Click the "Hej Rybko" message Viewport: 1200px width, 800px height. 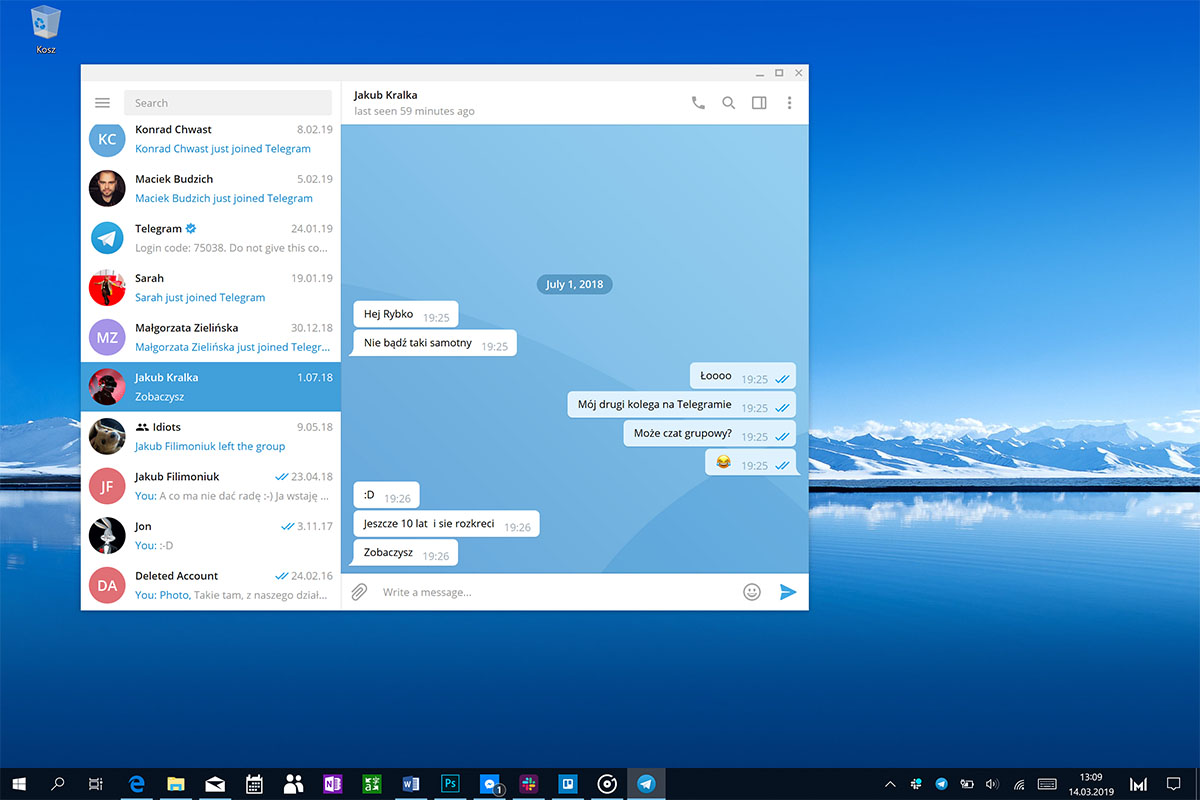pyautogui.click(x=406, y=314)
